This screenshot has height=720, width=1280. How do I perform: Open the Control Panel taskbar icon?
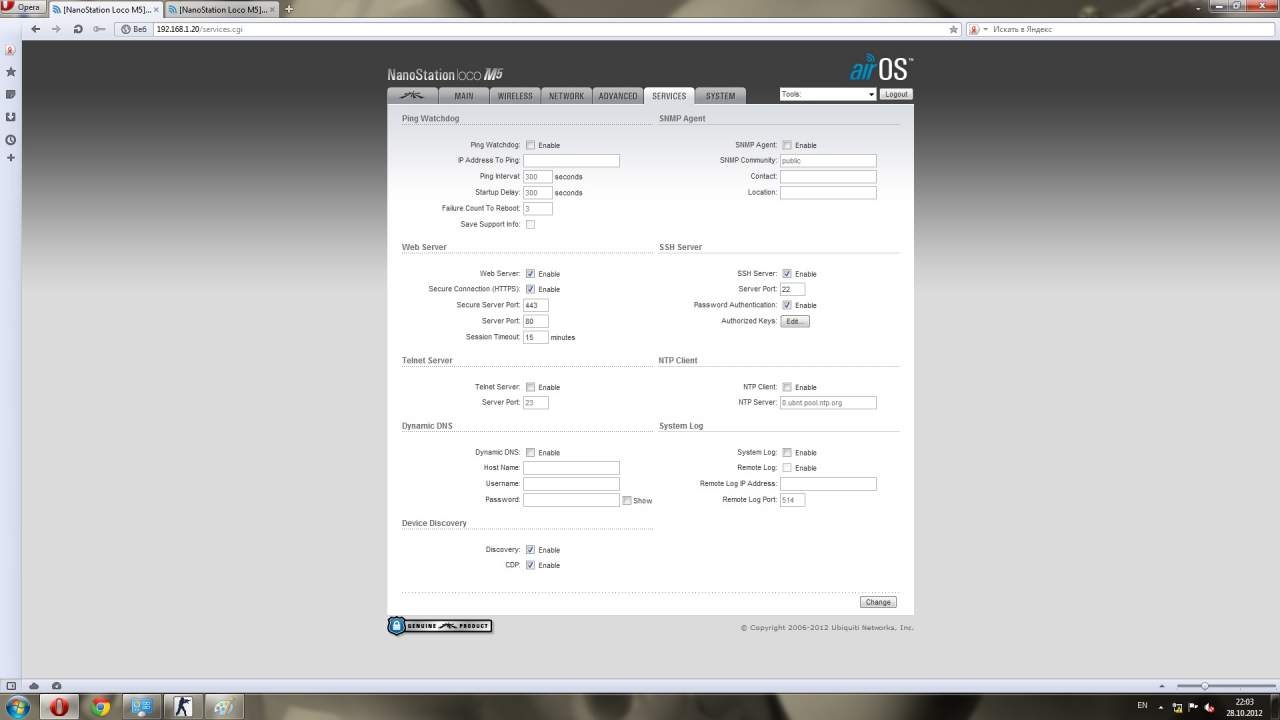[x=141, y=707]
